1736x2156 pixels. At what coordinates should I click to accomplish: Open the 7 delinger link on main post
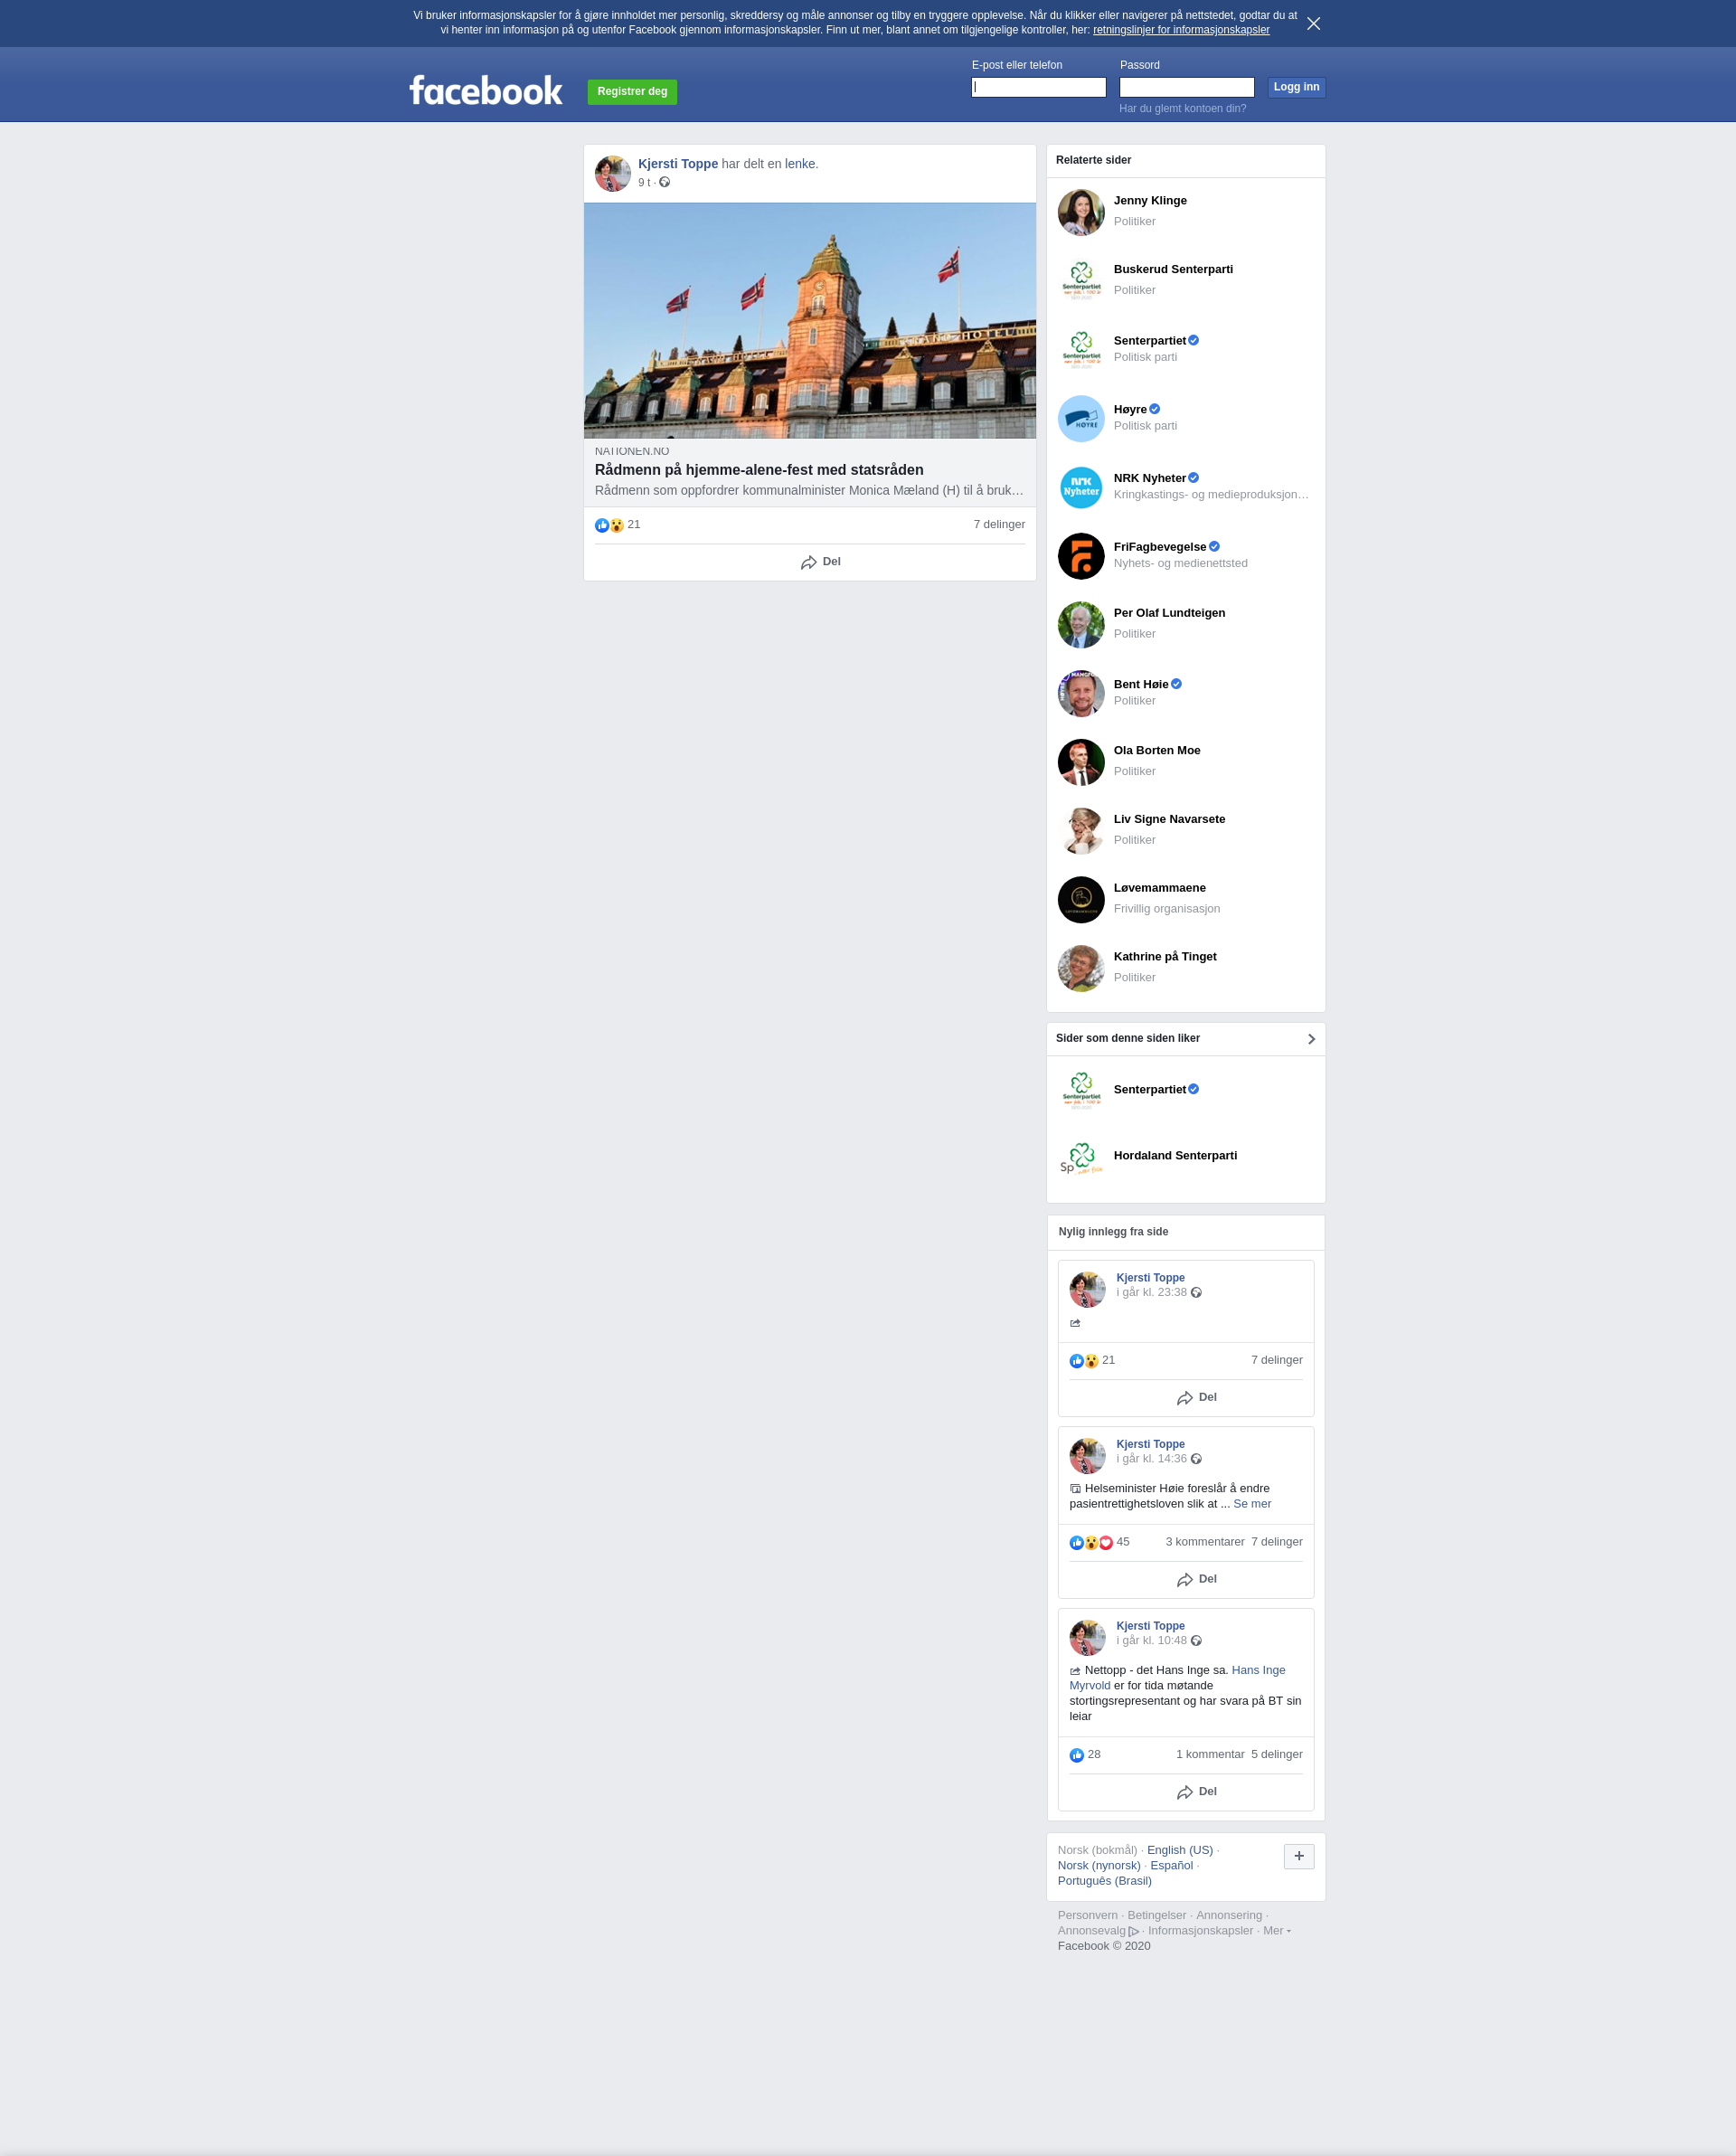(x=998, y=525)
